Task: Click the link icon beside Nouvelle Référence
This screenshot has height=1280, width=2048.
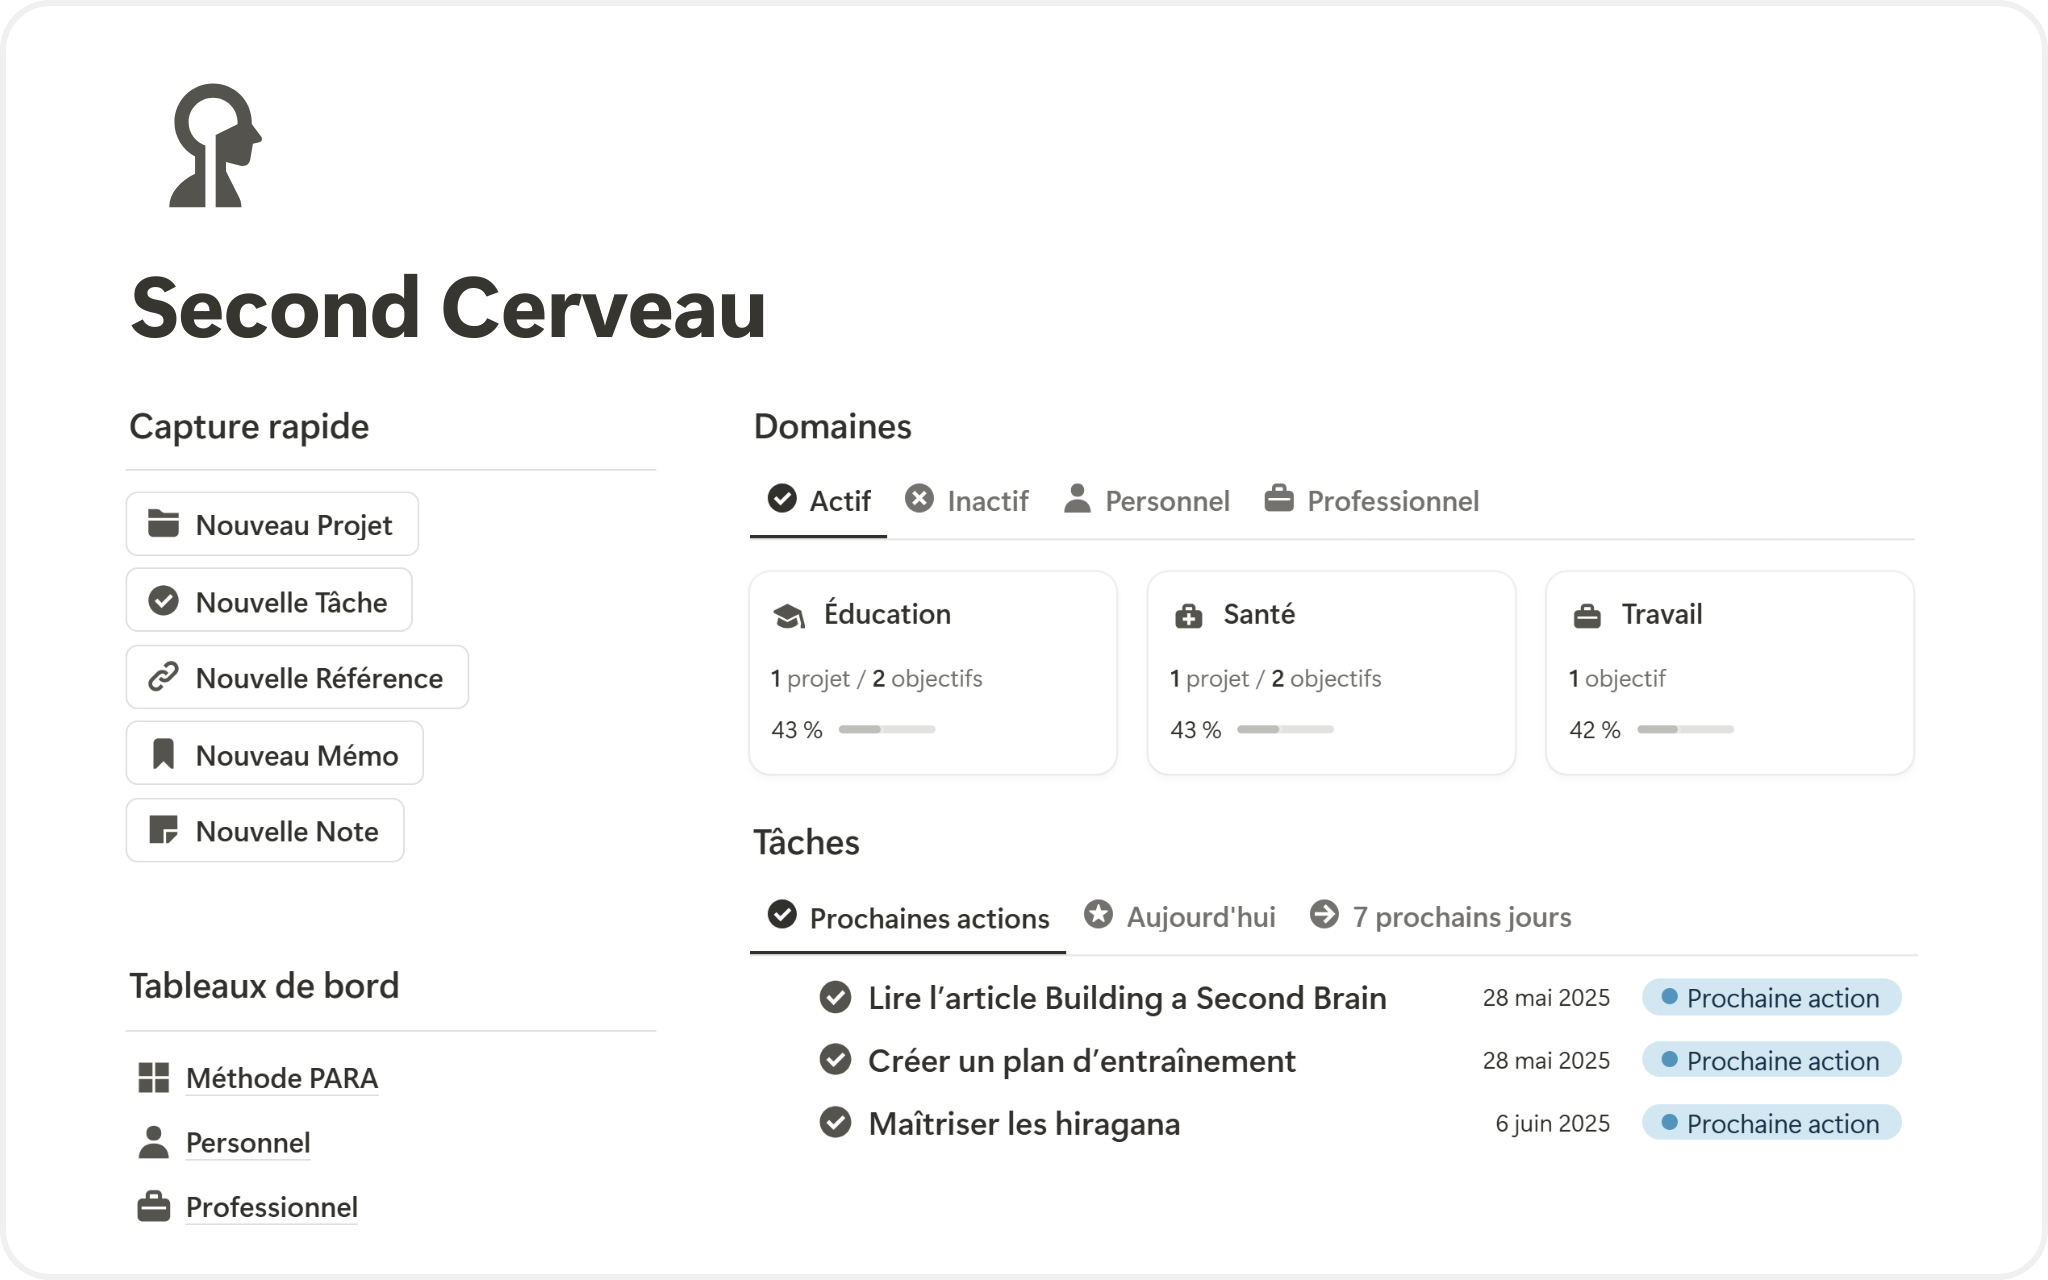Action: tap(163, 677)
